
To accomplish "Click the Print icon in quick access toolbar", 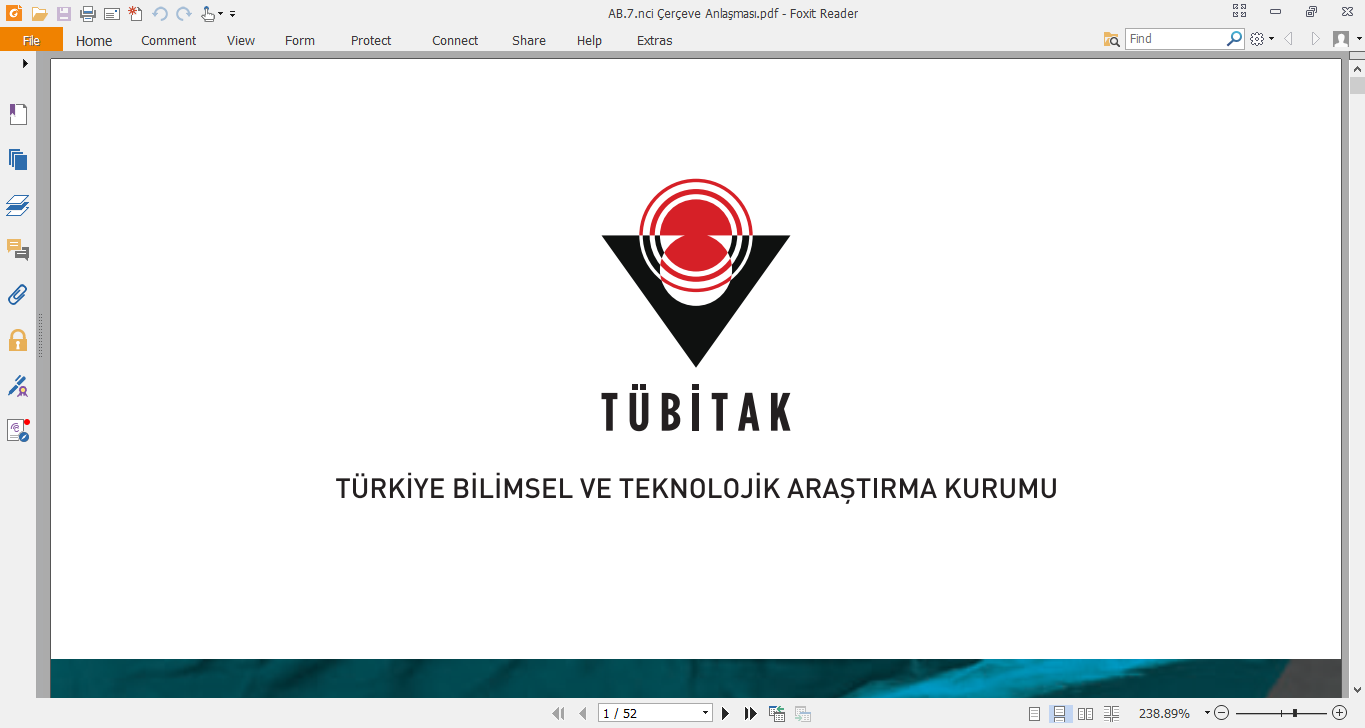I will point(87,14).
